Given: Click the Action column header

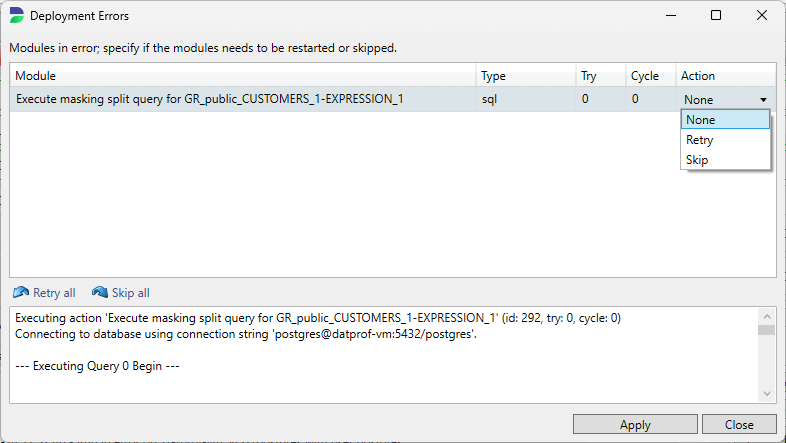Looking at the screenshot, I should [x=725, y=76].
